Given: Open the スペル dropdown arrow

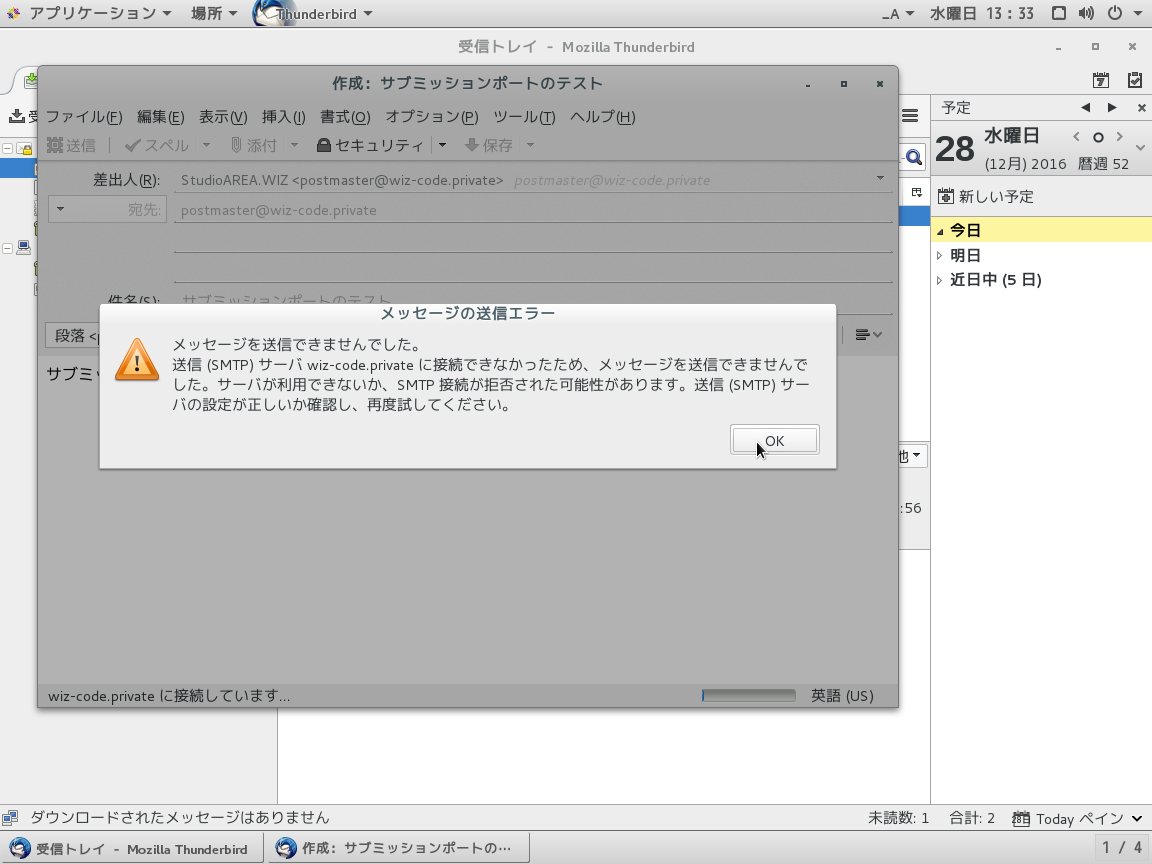Looking at the screenshot, I should click(206, 145).
